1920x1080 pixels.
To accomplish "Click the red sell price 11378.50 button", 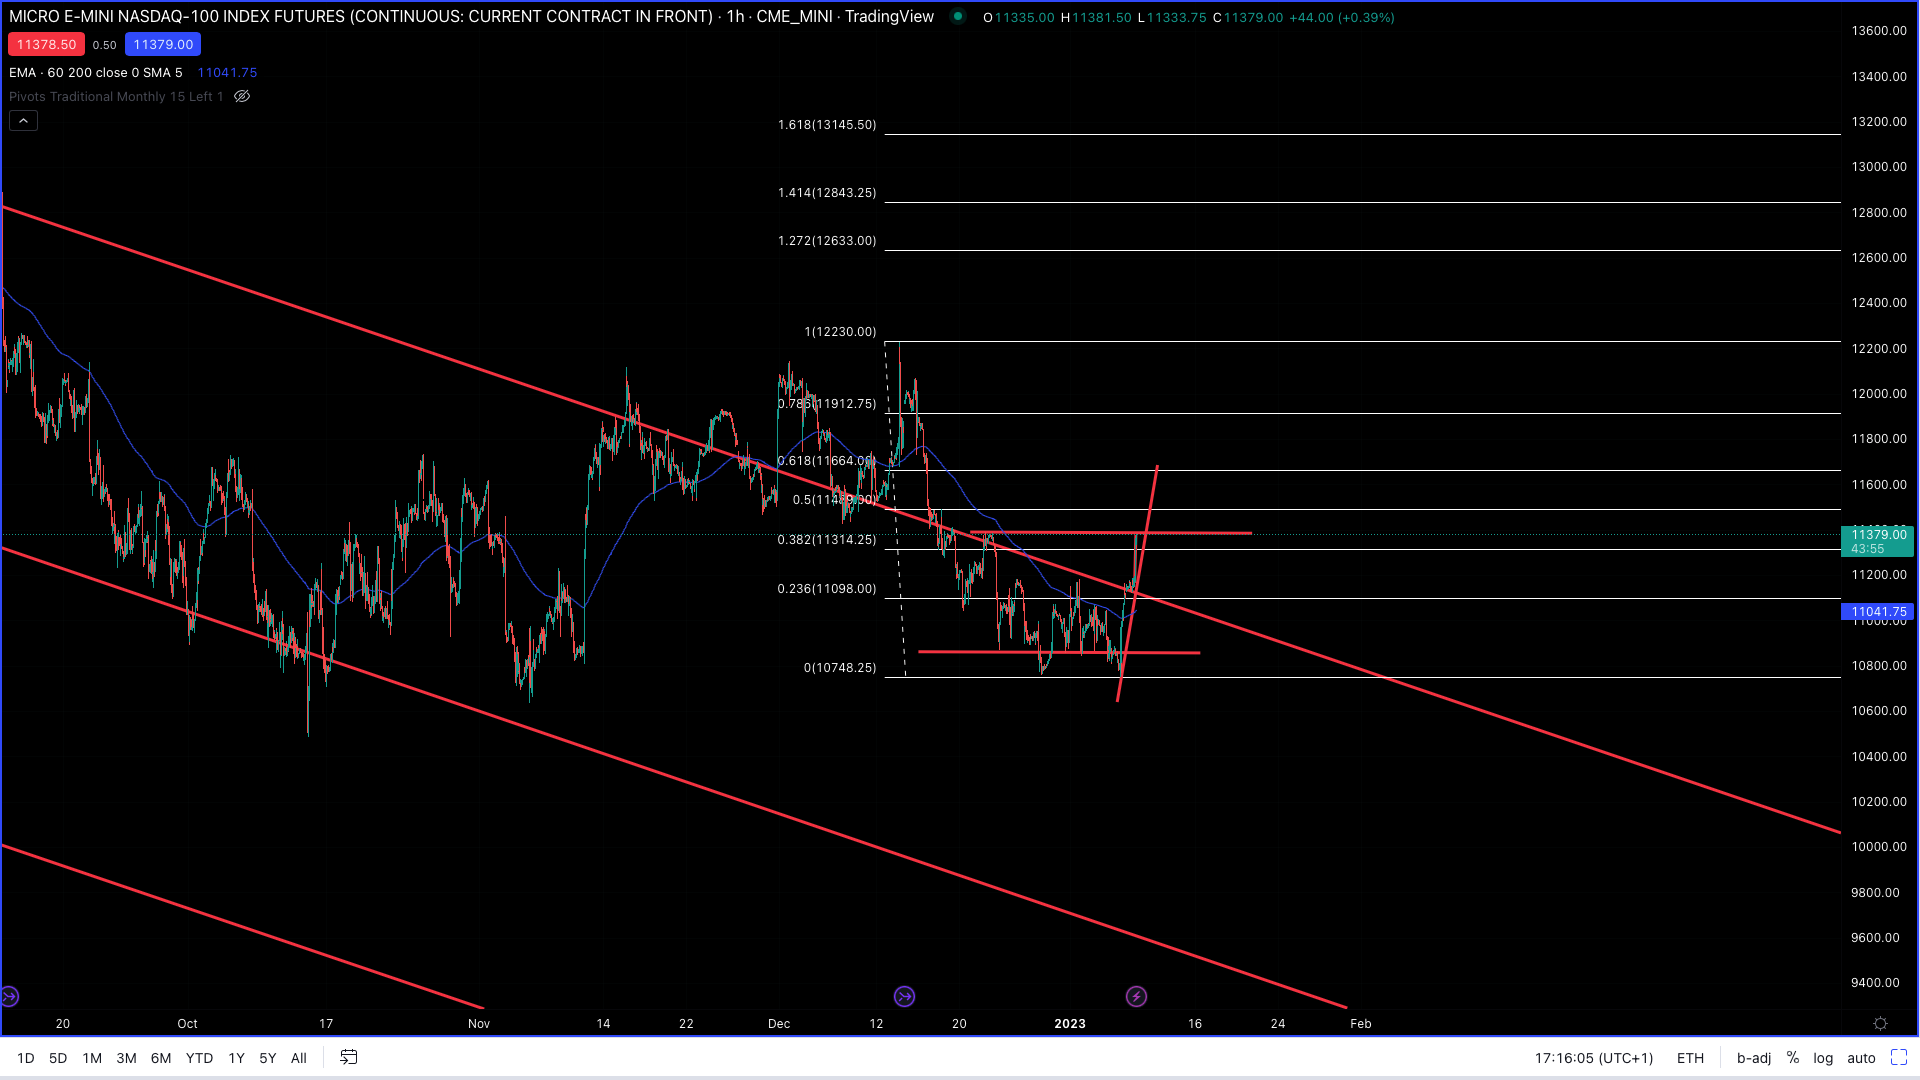I will pos(46,45).
